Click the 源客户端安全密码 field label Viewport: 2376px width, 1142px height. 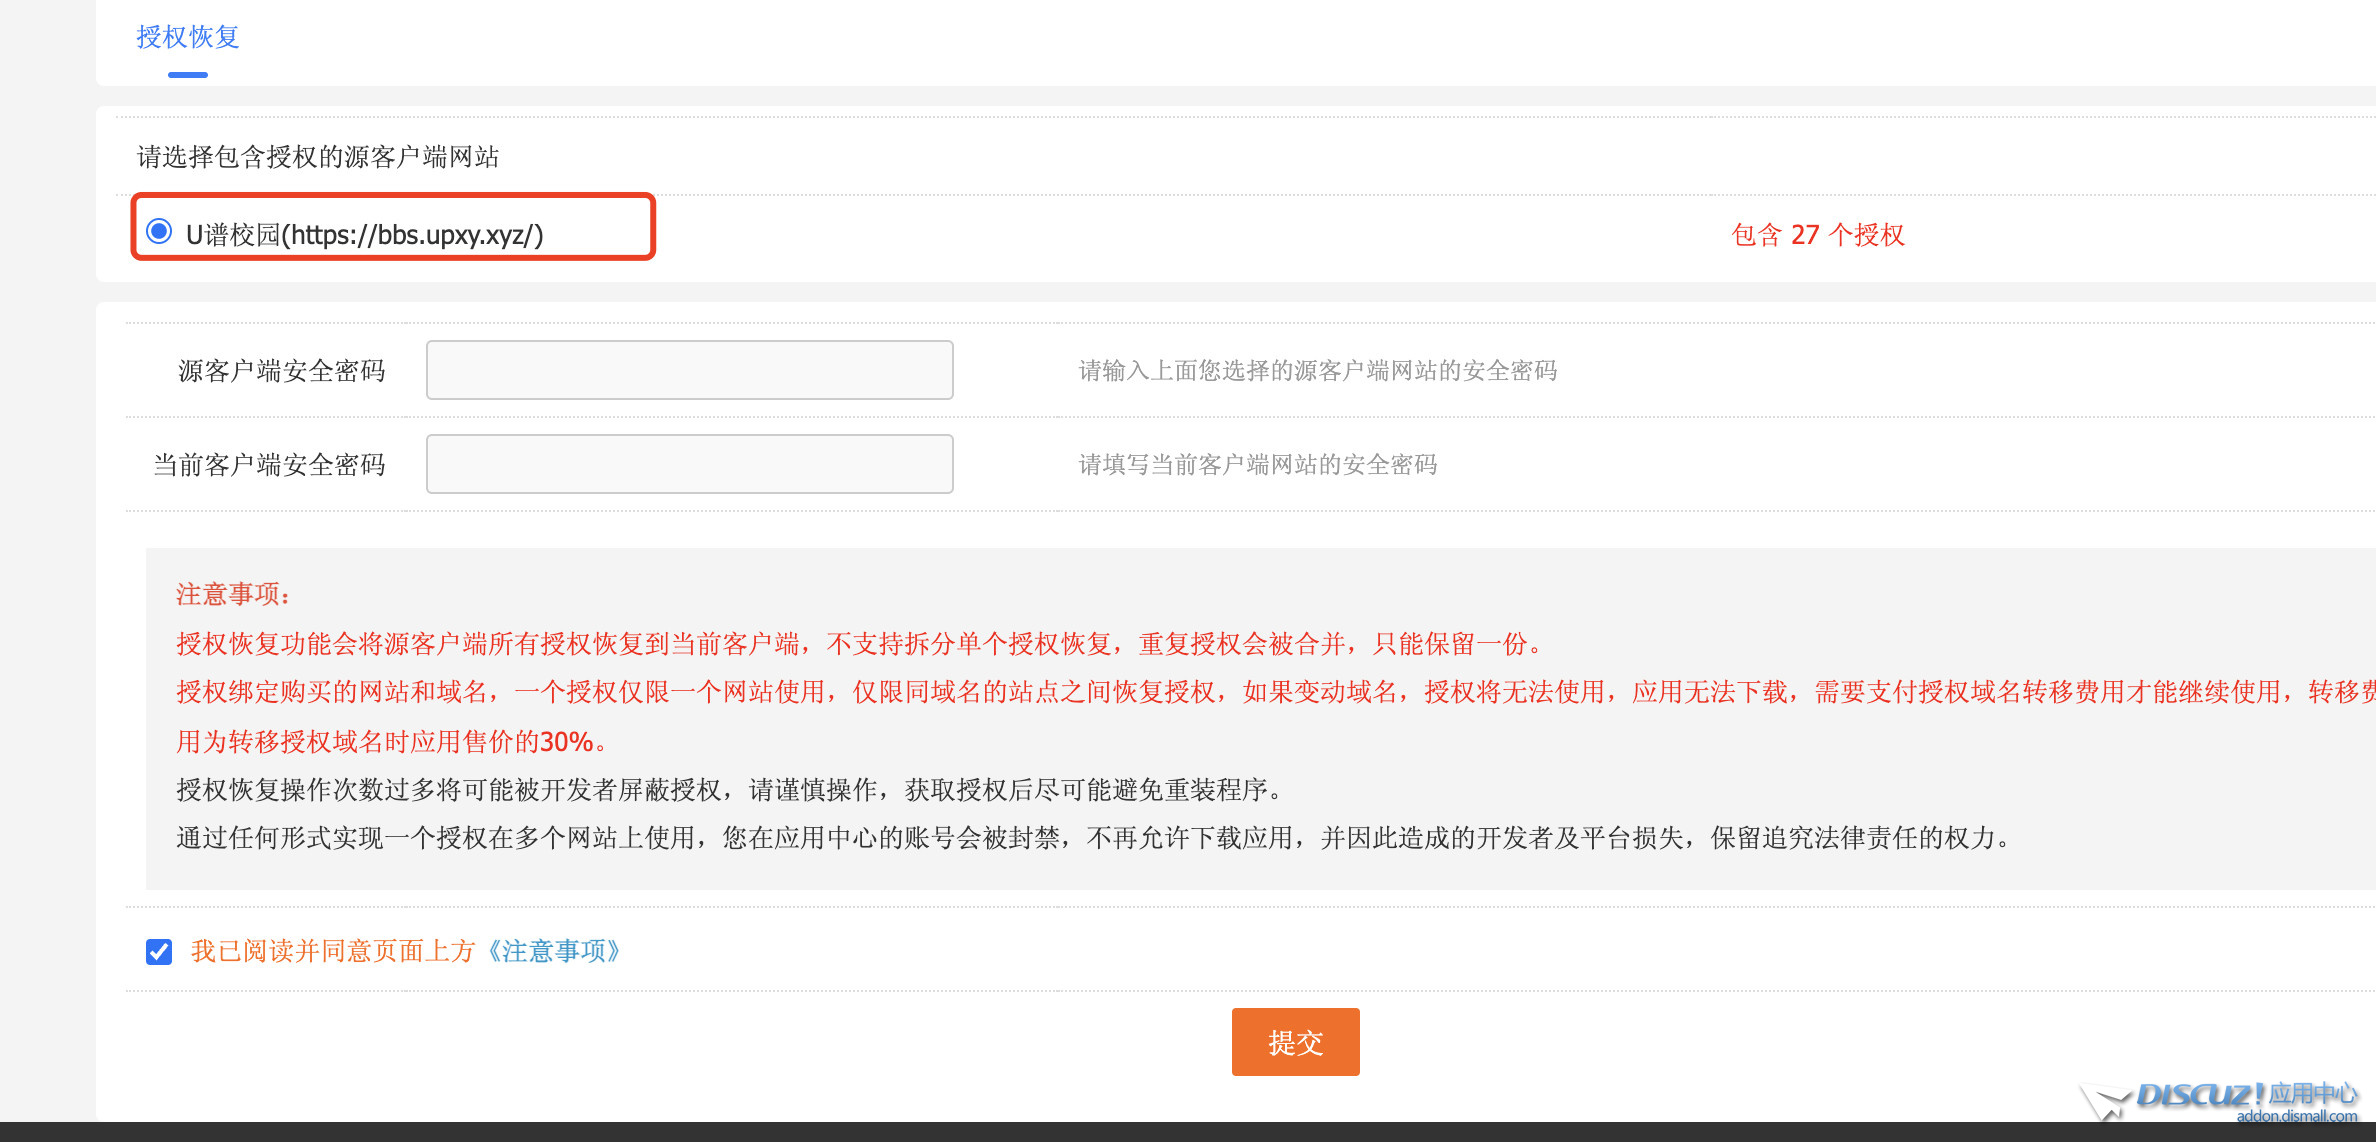(281, 371)
